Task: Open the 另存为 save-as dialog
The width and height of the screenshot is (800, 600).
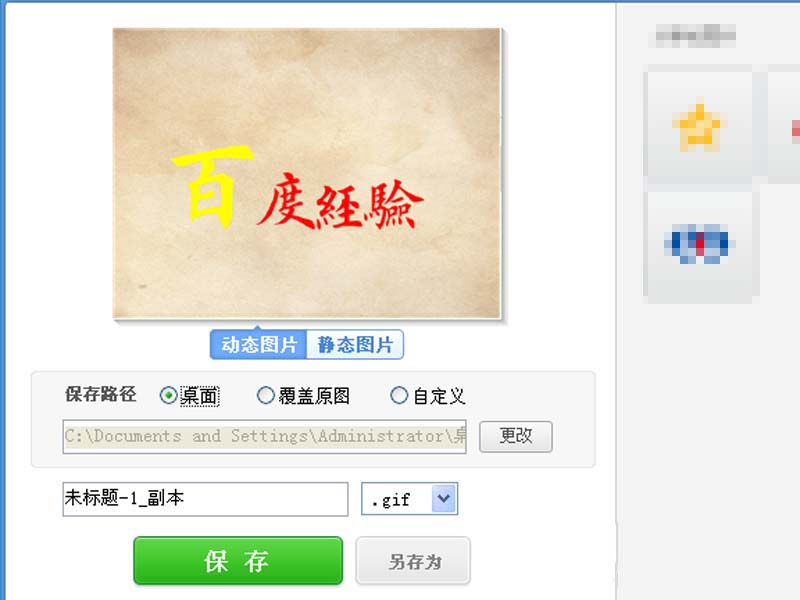Action: pyautogui.click(x=413, y=561)
